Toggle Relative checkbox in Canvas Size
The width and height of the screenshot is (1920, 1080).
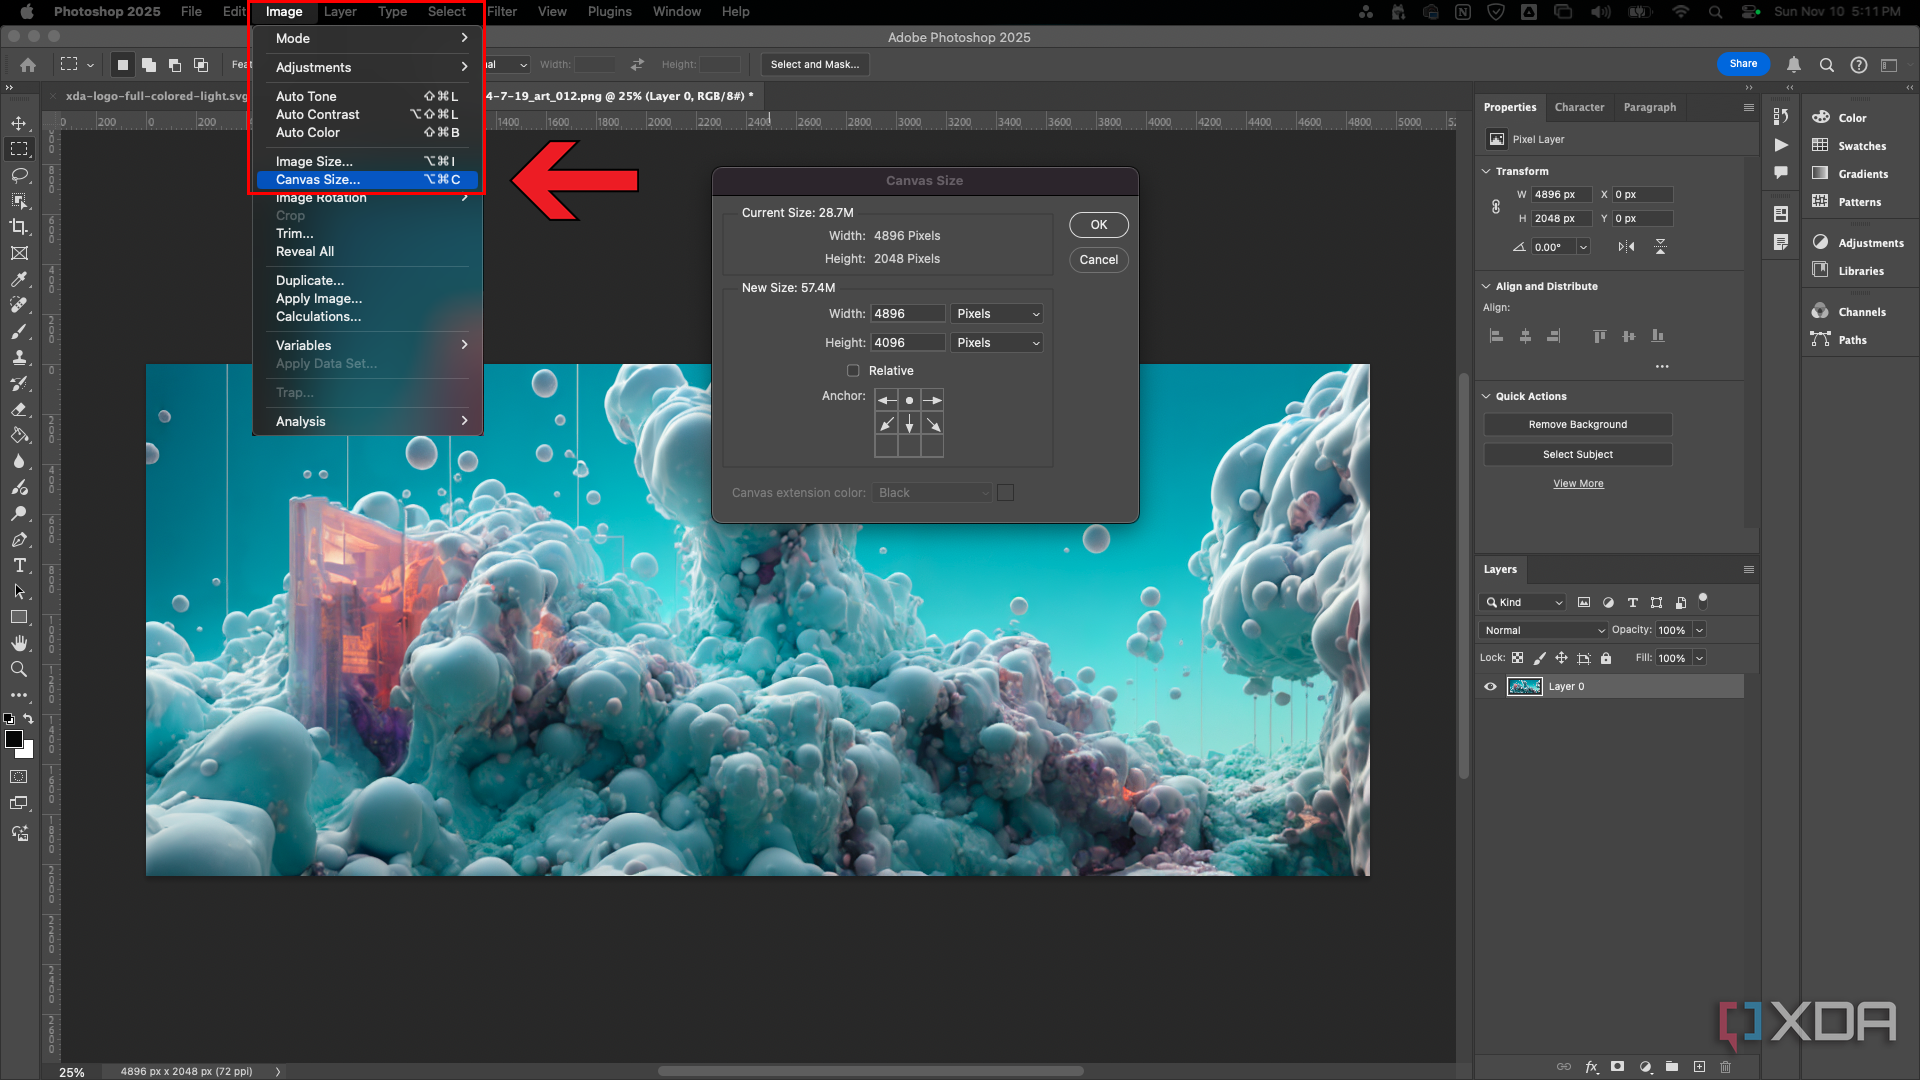coord(853,371)
